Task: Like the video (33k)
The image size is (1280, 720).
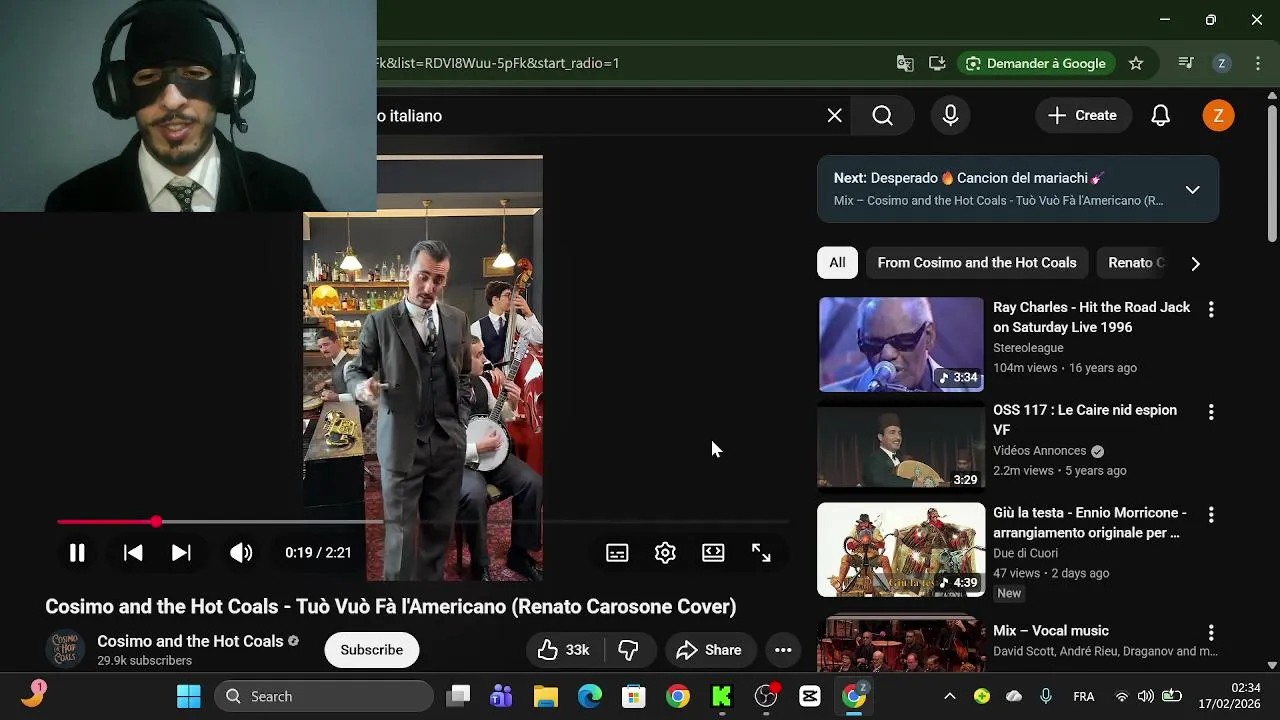Action: click(x=564, y=650)
